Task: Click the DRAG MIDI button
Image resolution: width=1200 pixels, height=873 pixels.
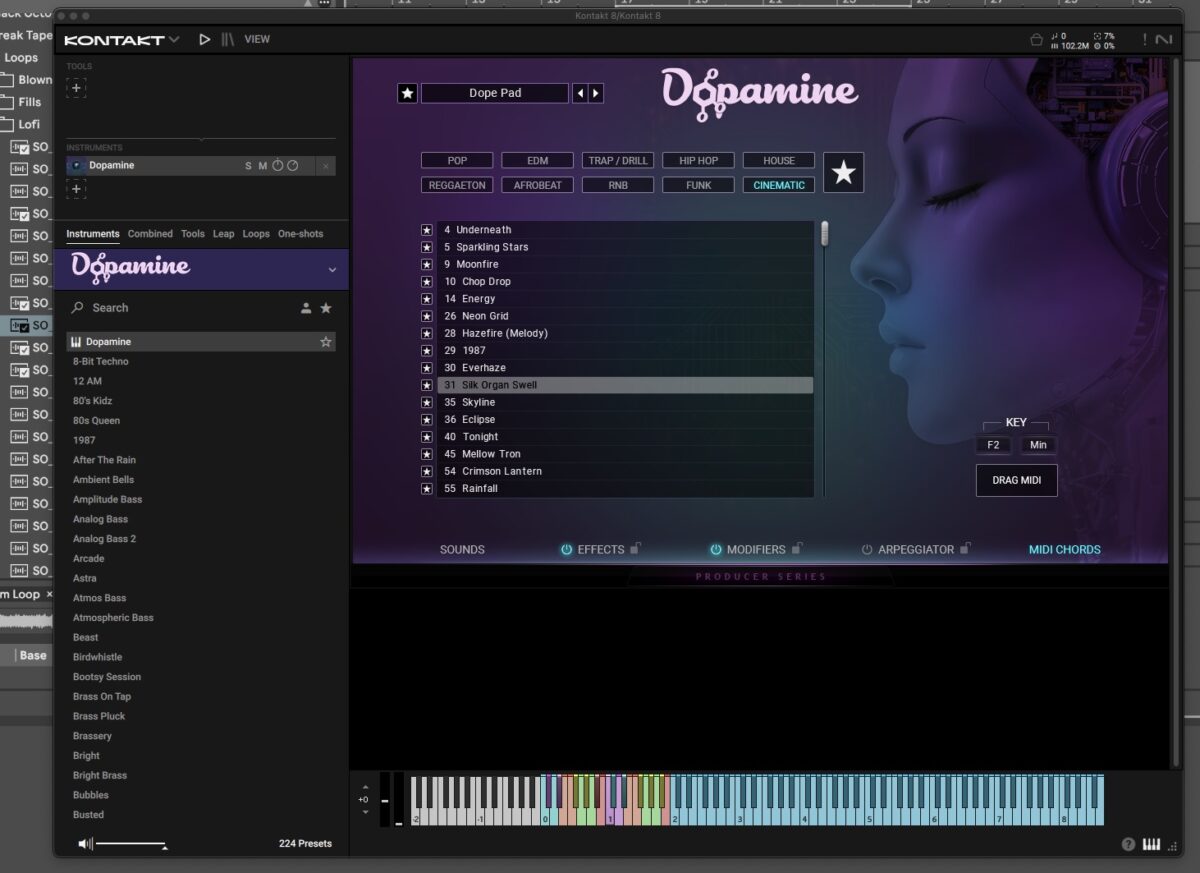Action: coord(1016,480)
